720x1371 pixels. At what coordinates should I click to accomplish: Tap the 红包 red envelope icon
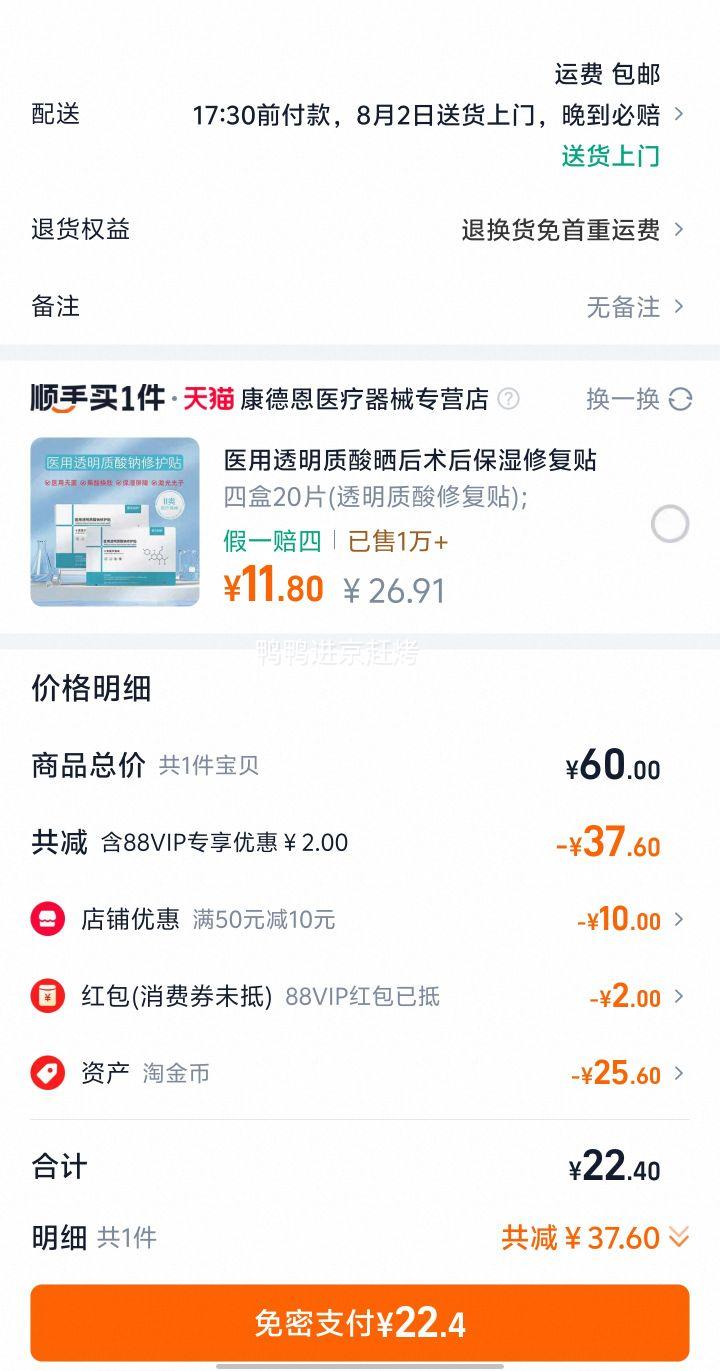pos(47,996)
